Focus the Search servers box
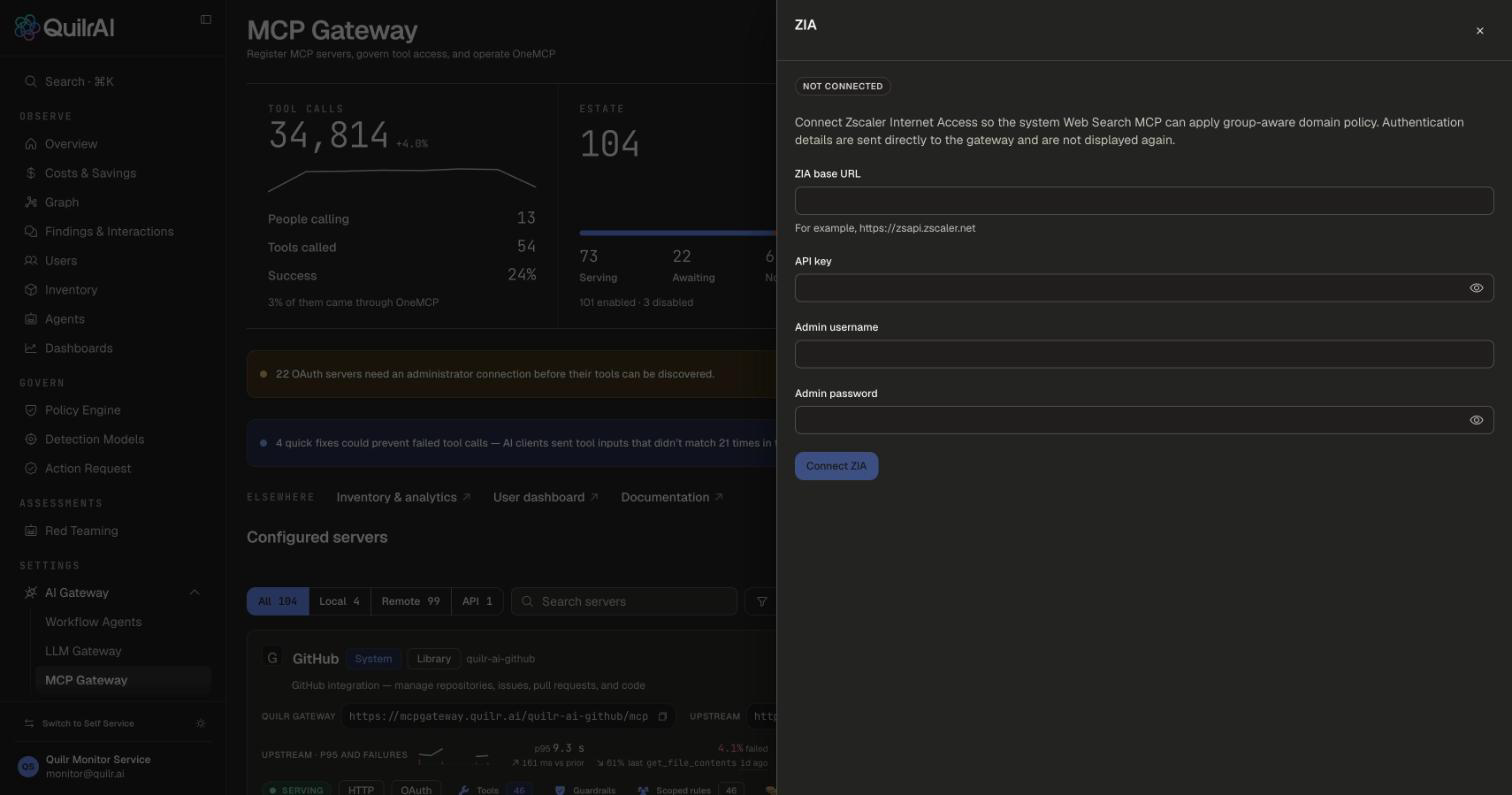 click(x=625, y=601)
